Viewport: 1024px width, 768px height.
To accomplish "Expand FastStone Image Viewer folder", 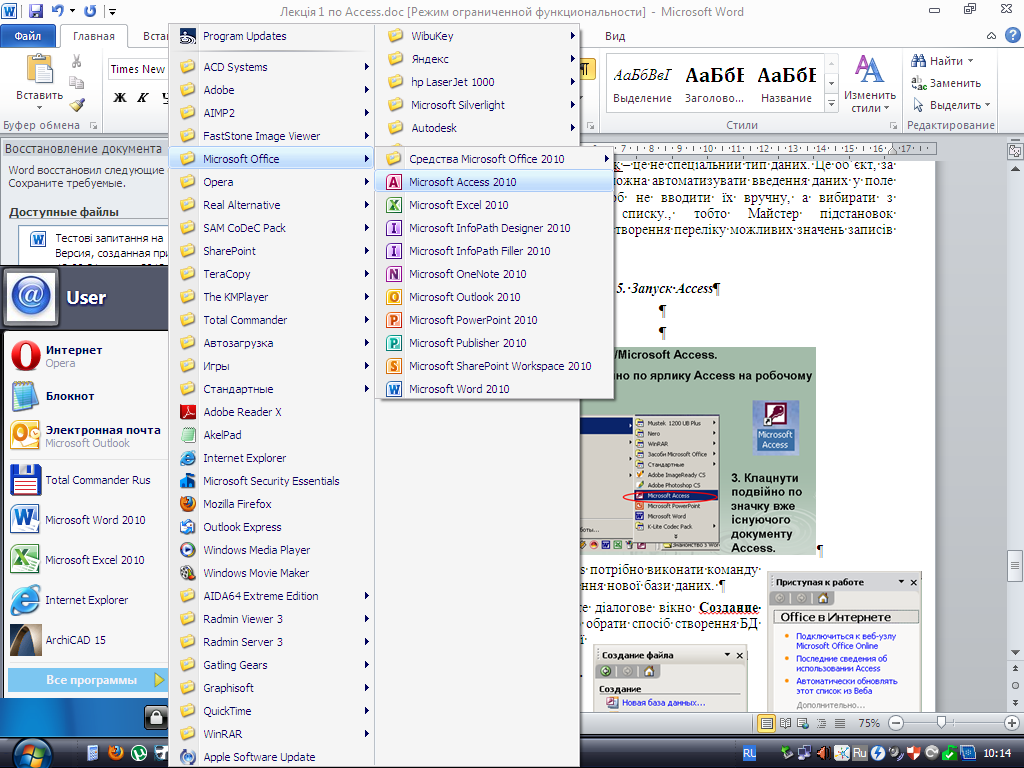I will click(x=271, y=136).
